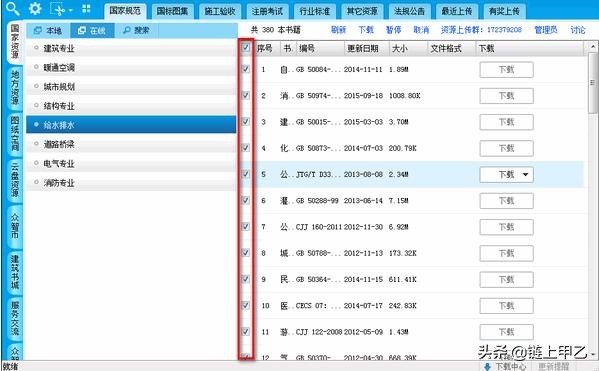The height and width of the screenshot is (371, 599).
Task: Switch to 其它资源 tab
Action: pyautogui.click(x=362, y=11)
